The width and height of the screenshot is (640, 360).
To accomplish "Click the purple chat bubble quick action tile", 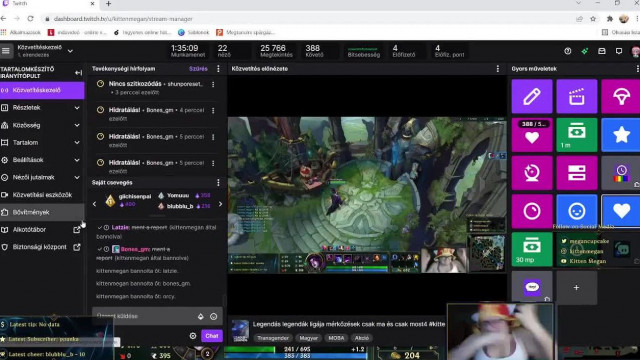I will [x=532, y=287].
